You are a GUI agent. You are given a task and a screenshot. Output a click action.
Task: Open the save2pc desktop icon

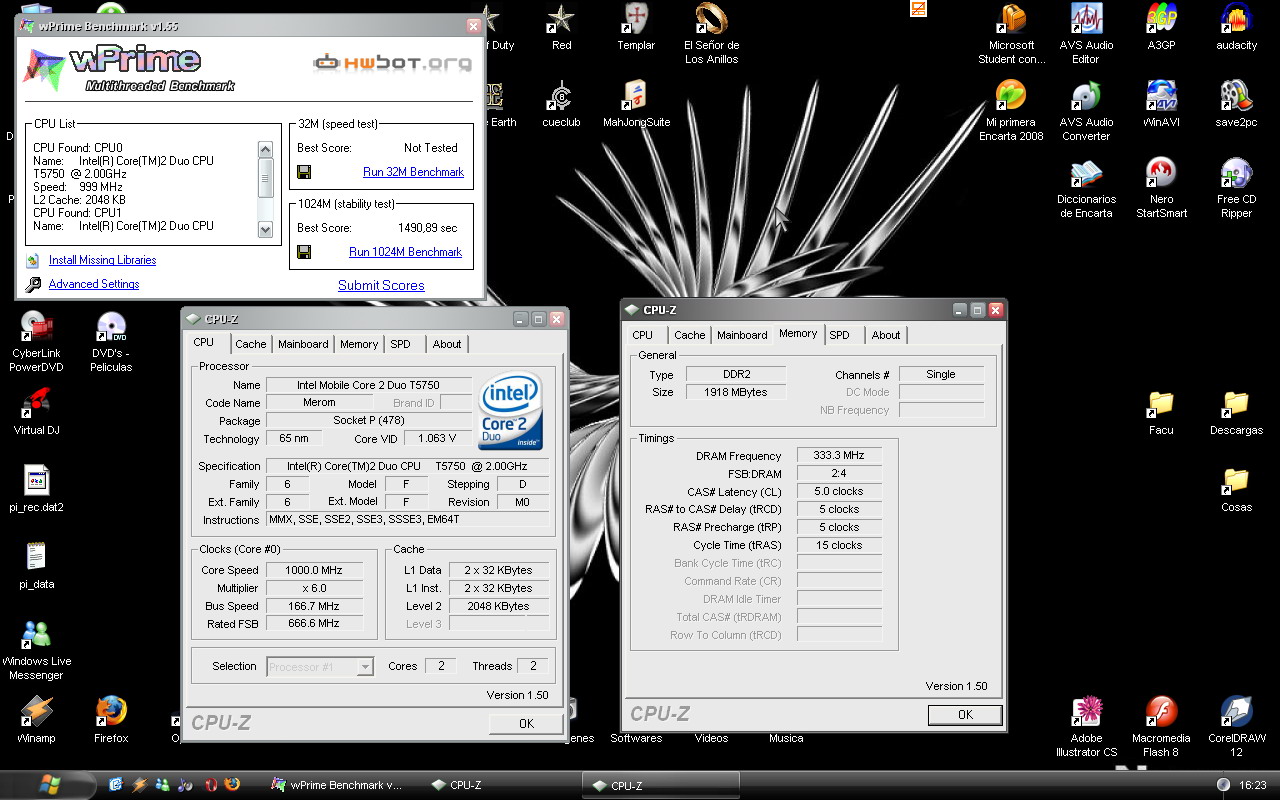[x=1236, y=104]
